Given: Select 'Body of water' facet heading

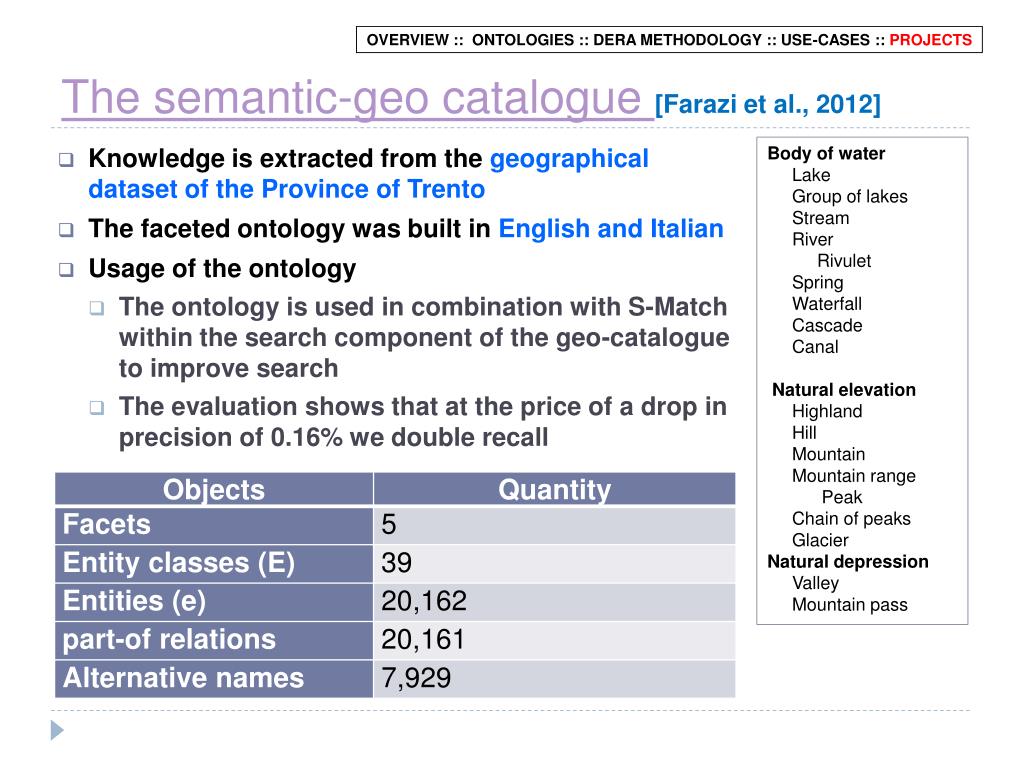Looking at the screenshot, I should click(826, 153).
